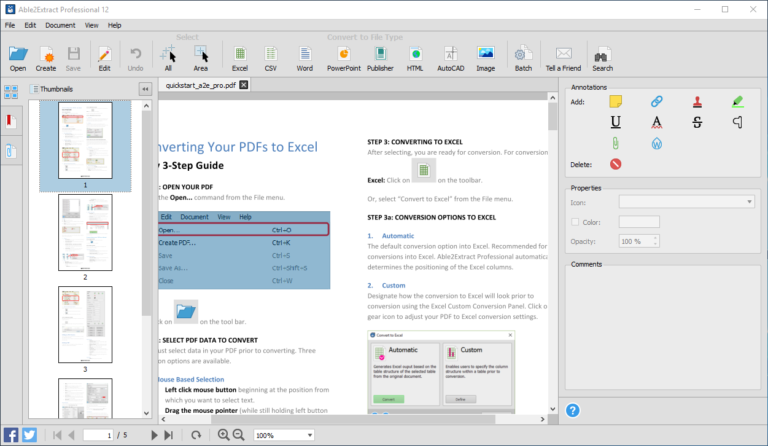Open the View menu

click(92, 25)
